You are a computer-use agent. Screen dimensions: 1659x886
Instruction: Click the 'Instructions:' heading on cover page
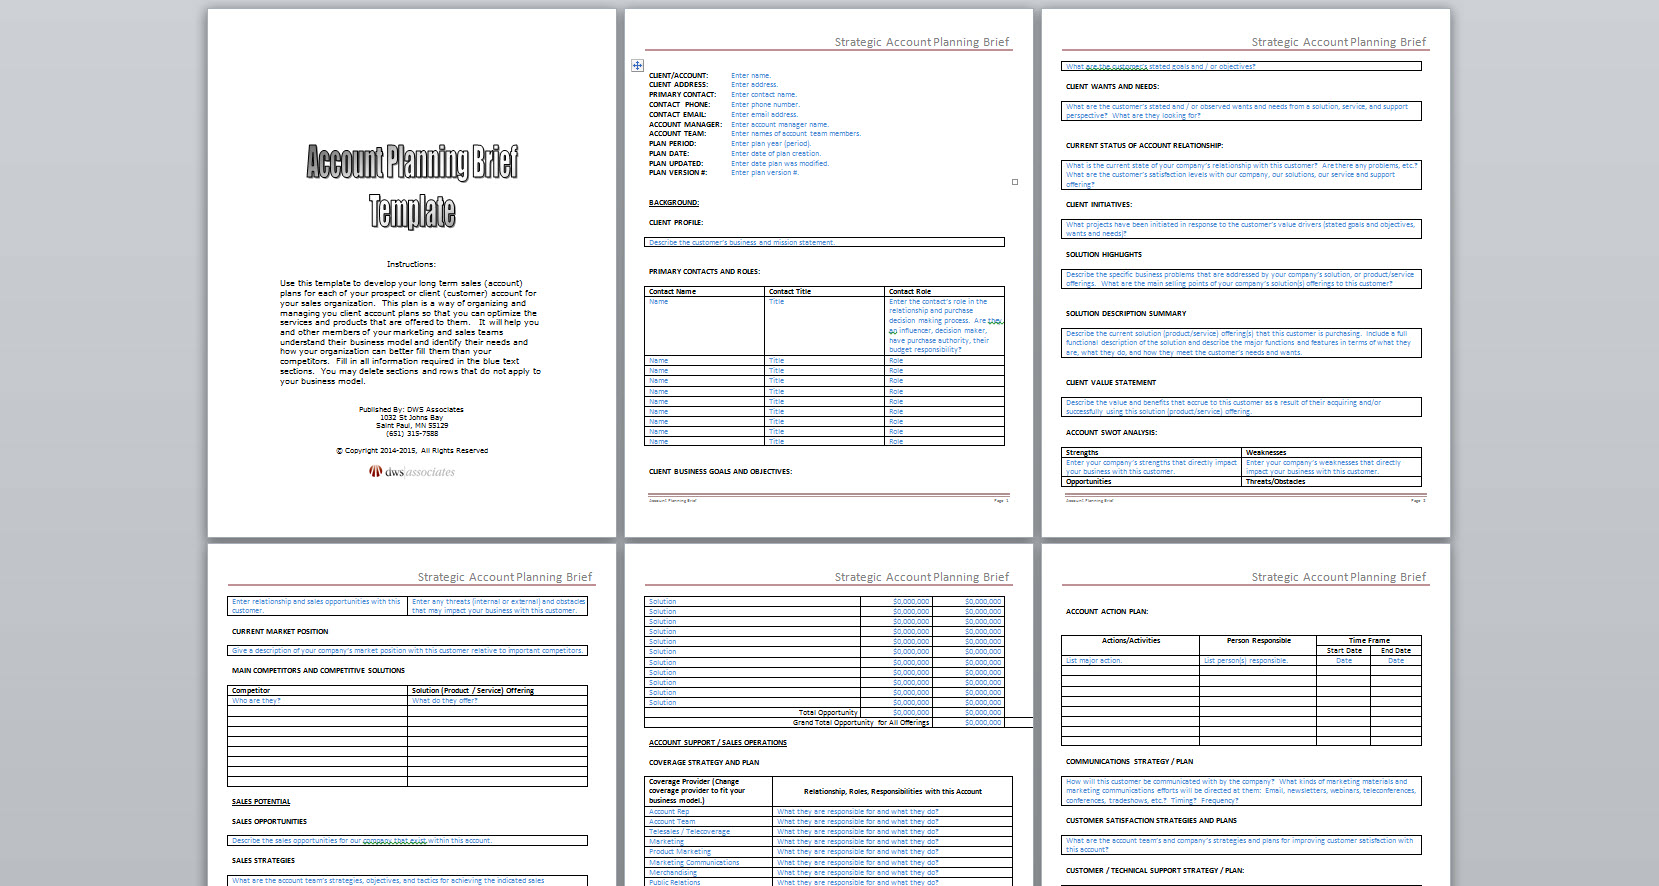[x=411, y=264]
